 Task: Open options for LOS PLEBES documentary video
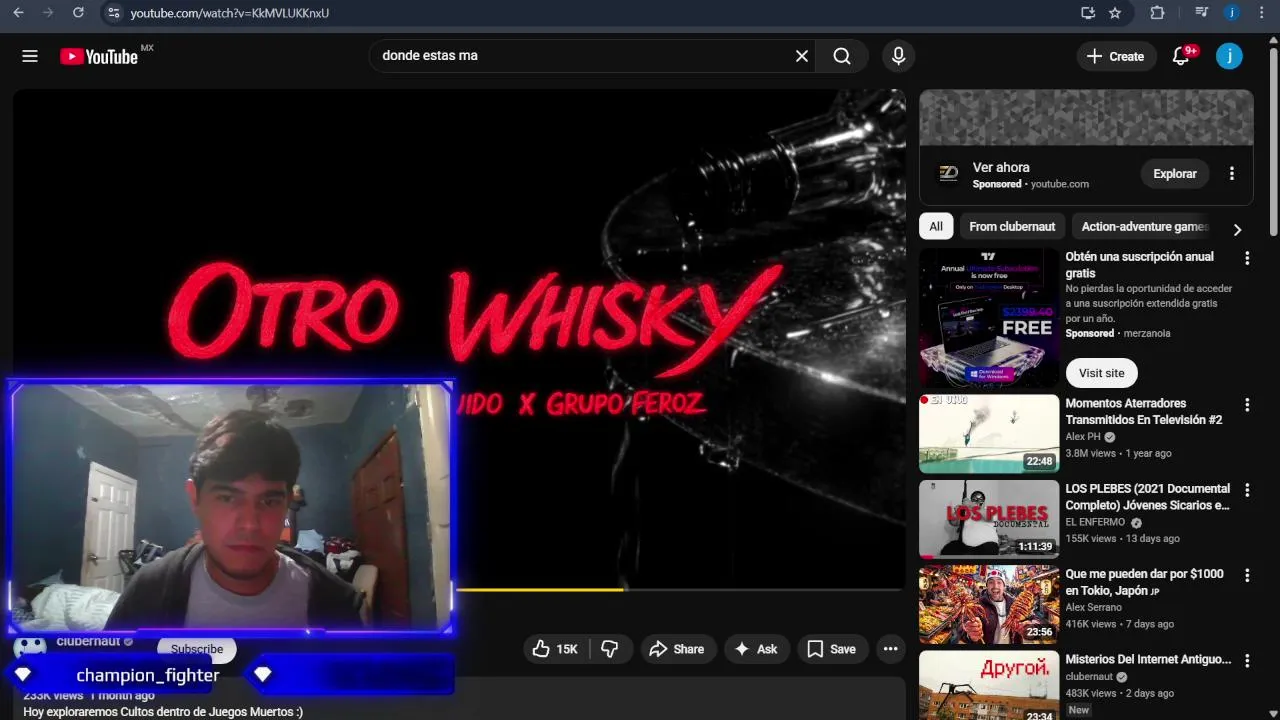coord(1247,490)
